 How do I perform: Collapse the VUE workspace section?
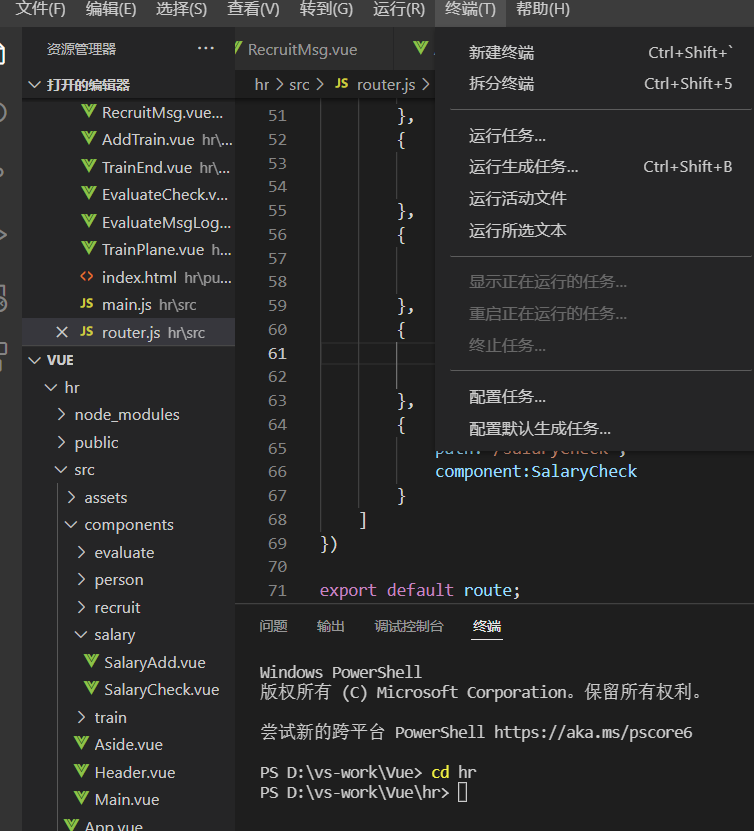34,360
